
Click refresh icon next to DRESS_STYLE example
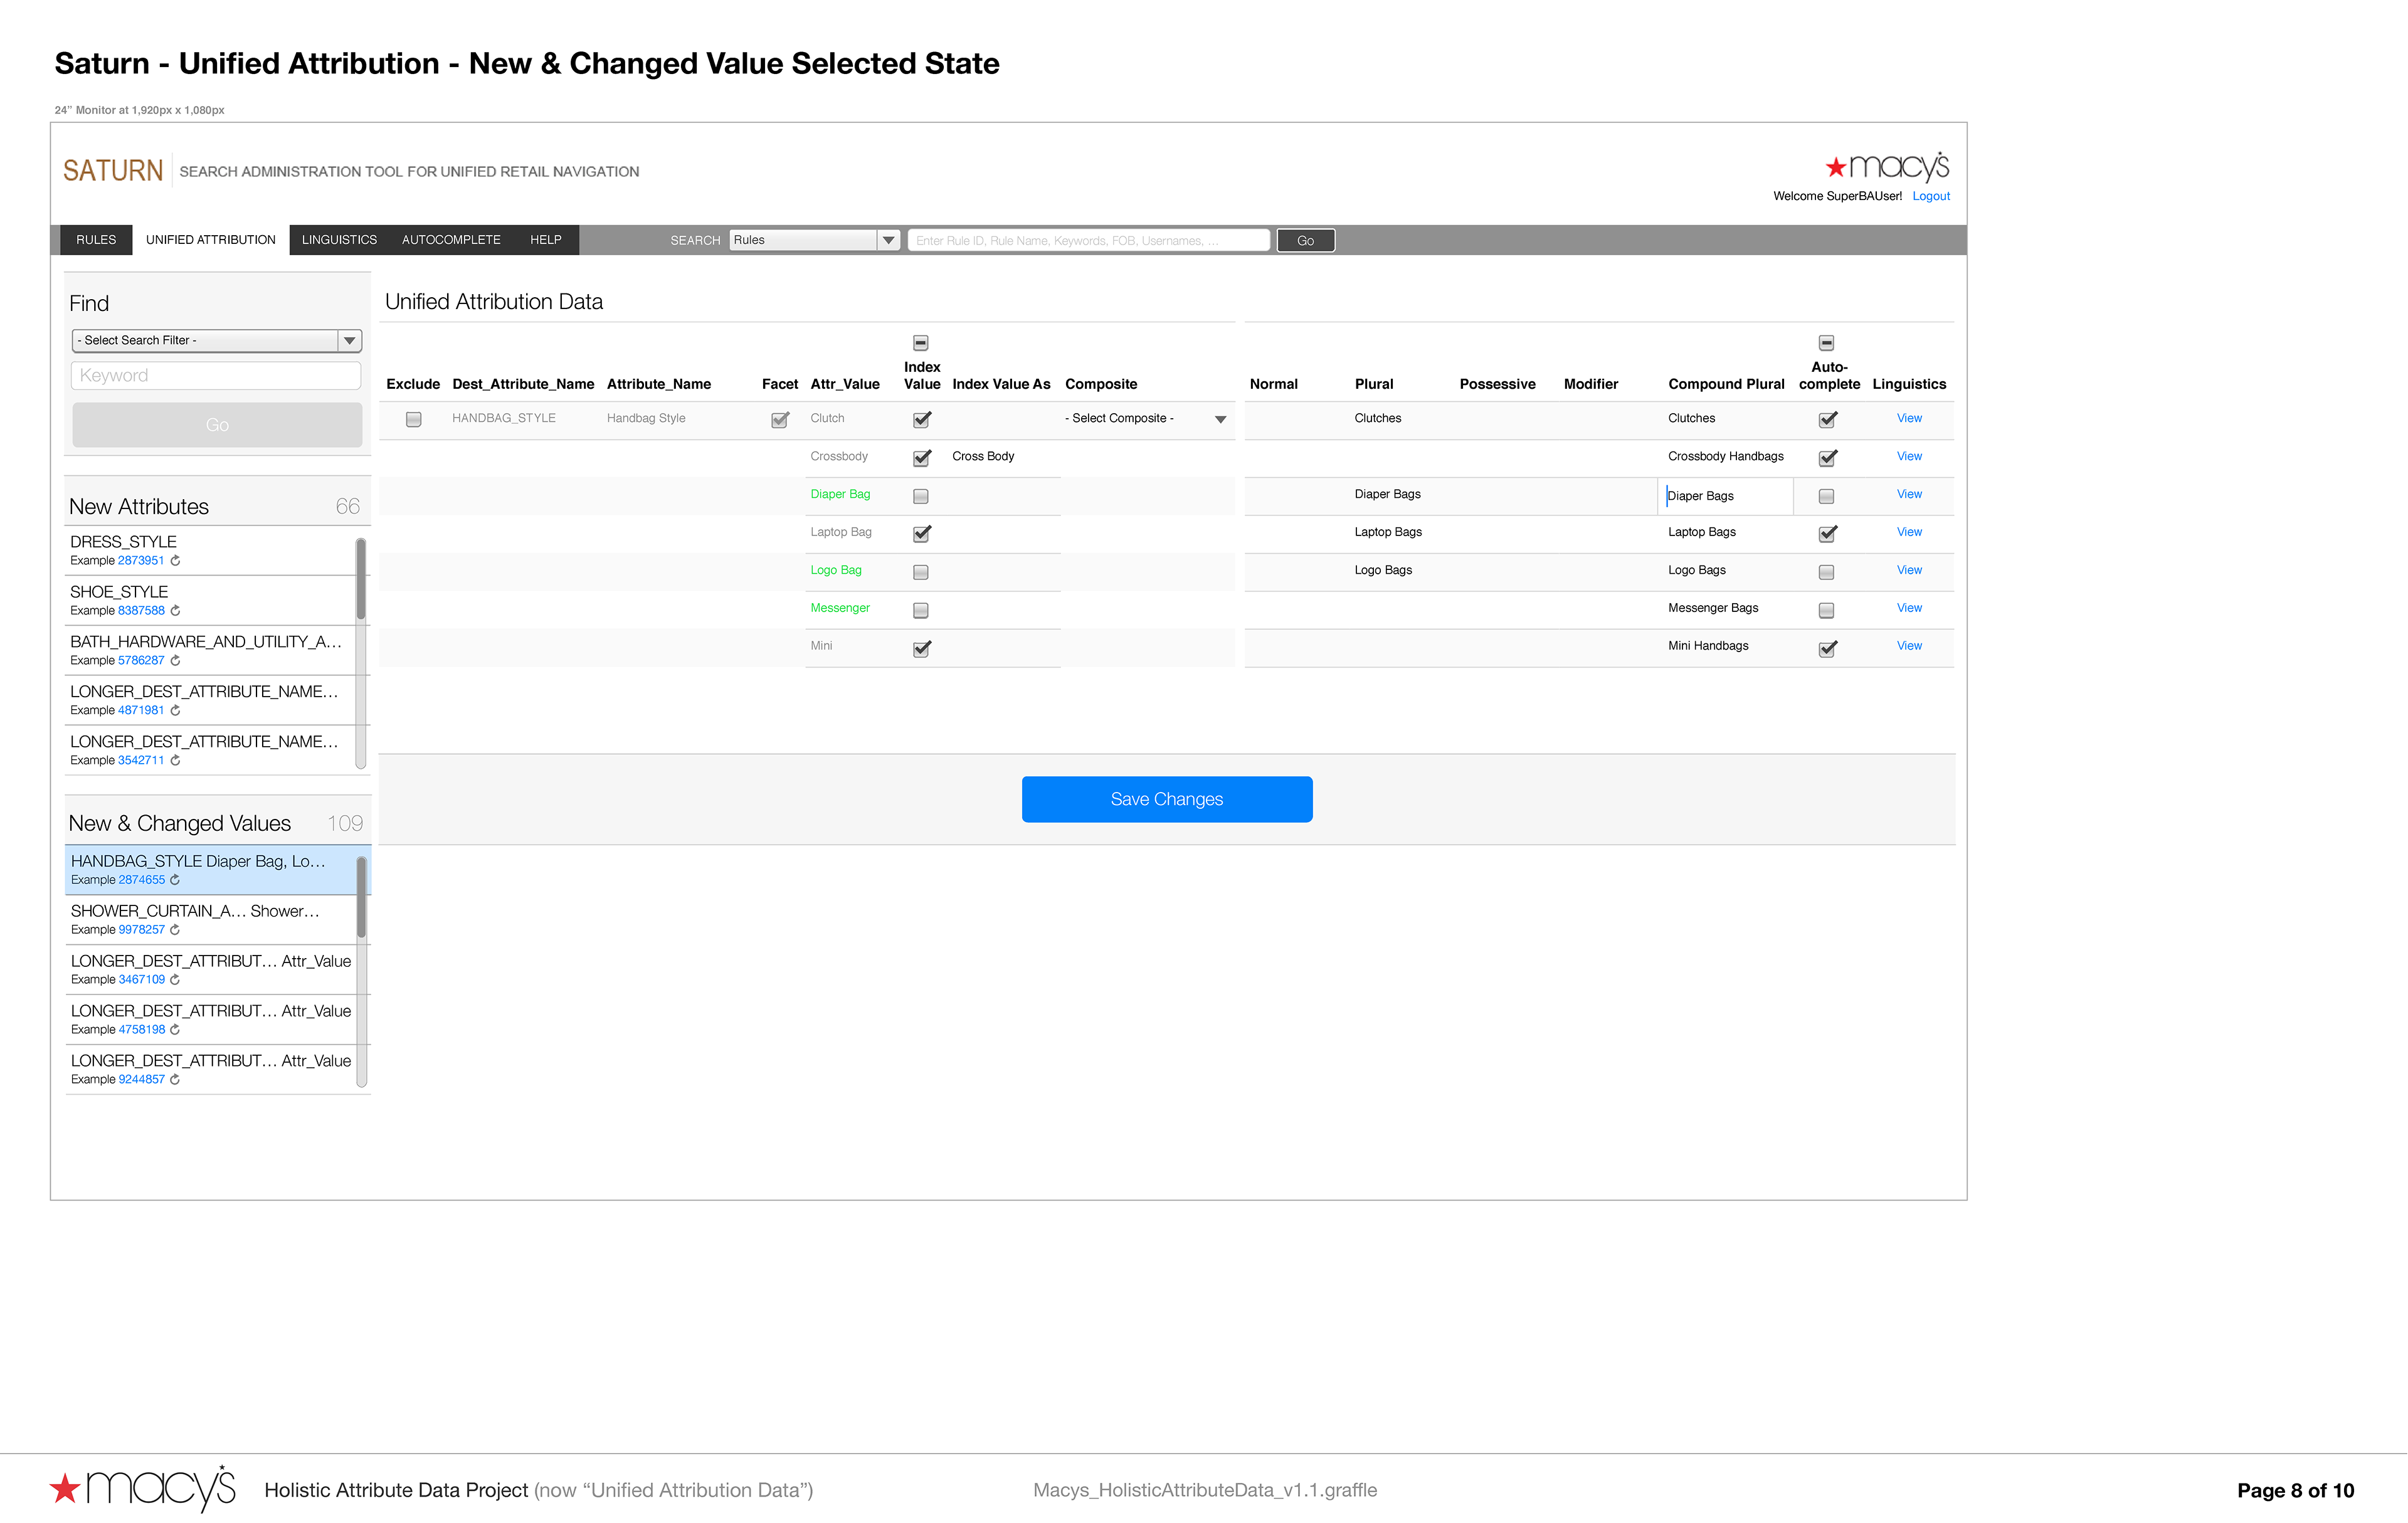pos(175,561)
